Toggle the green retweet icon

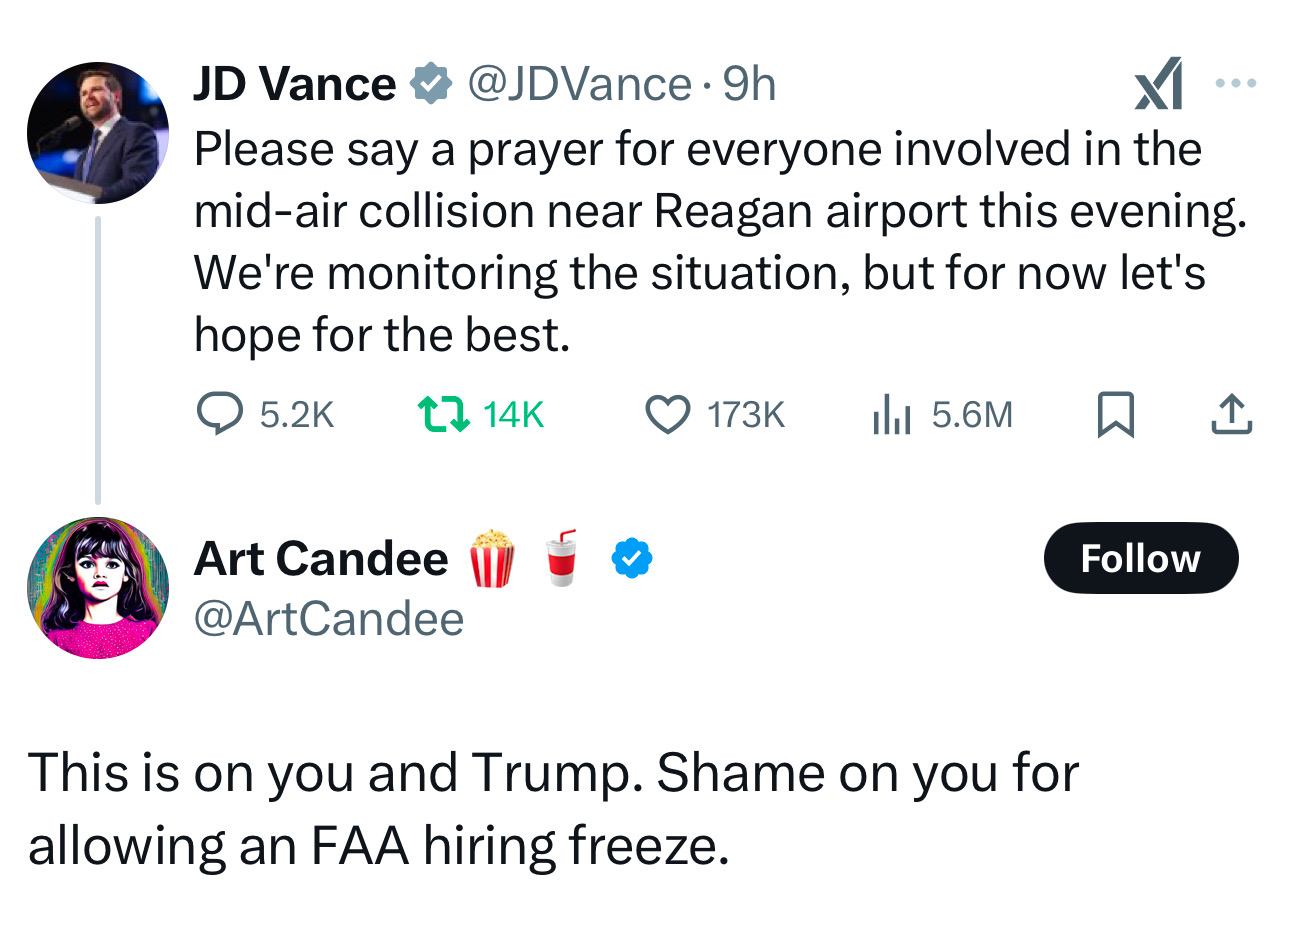coord(443,414)
